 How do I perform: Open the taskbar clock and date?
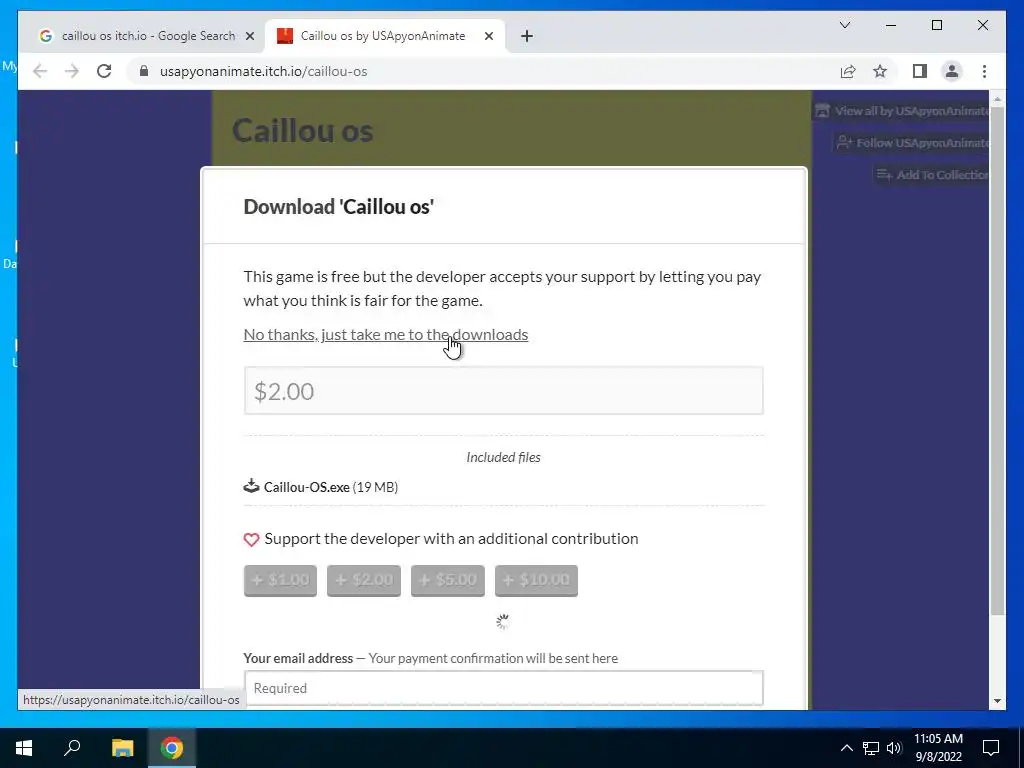coord(938,748)
